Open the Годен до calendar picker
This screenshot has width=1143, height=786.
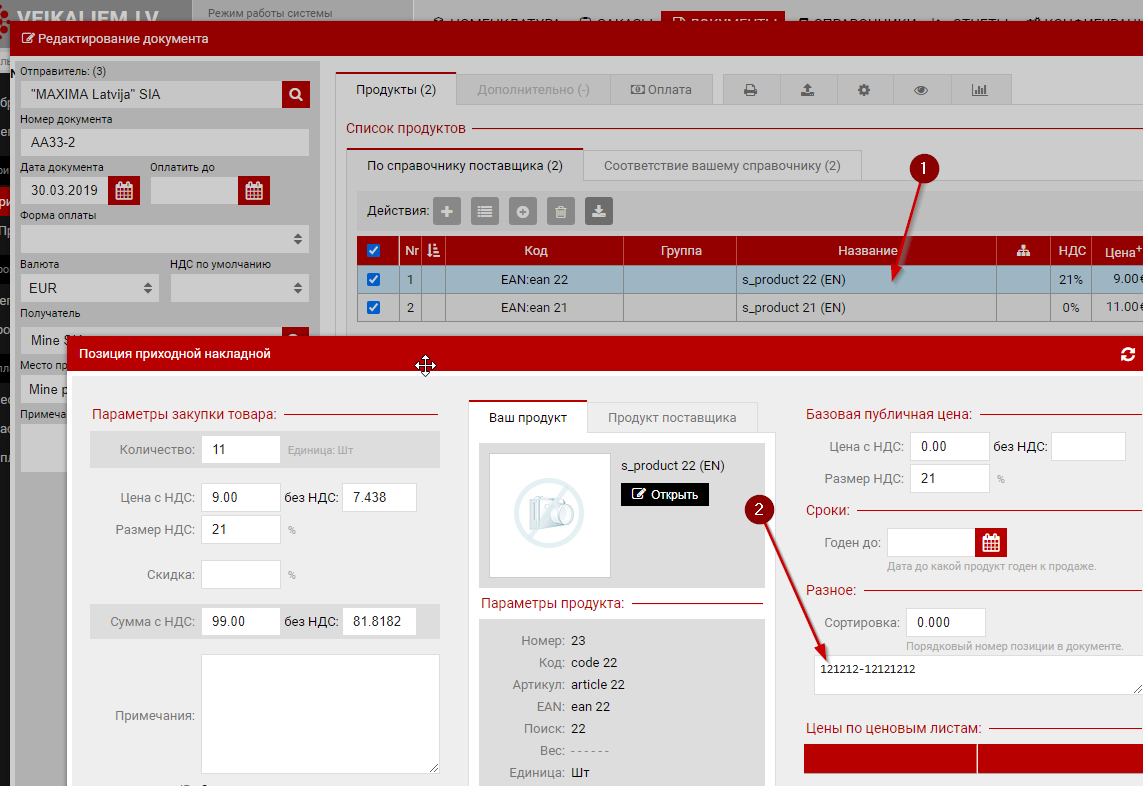[x=990, y=543]
